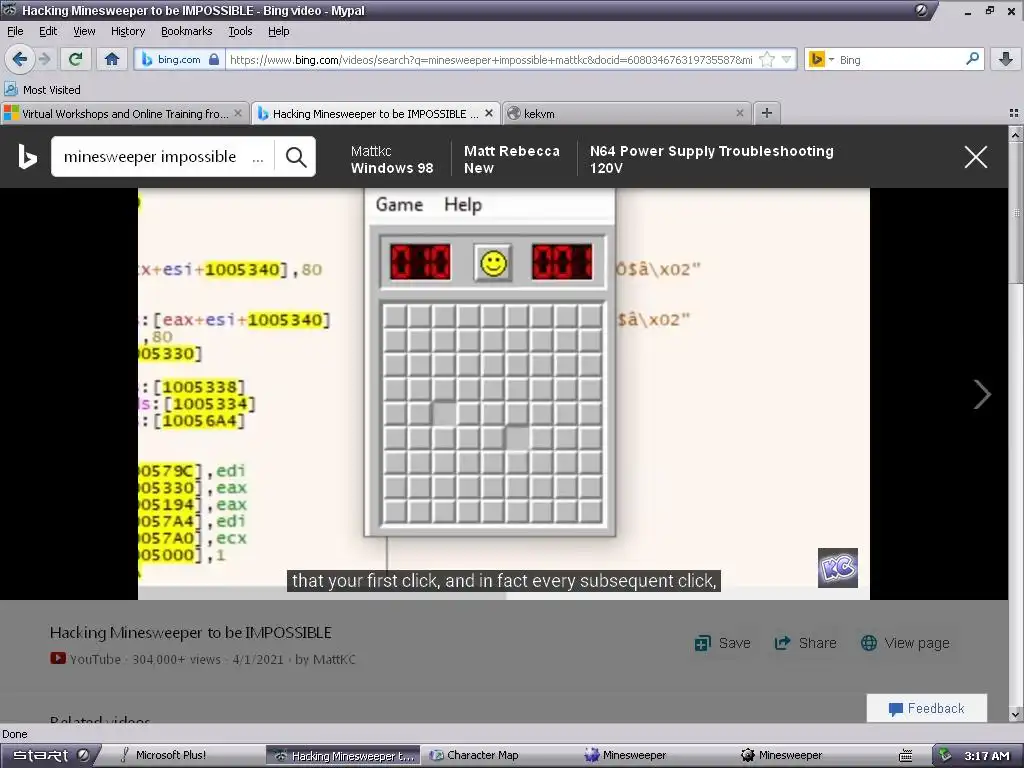The image size is (1024, 768).
Task: Select the Matt Rebecca New suggestion
Action: click(511, 159)
